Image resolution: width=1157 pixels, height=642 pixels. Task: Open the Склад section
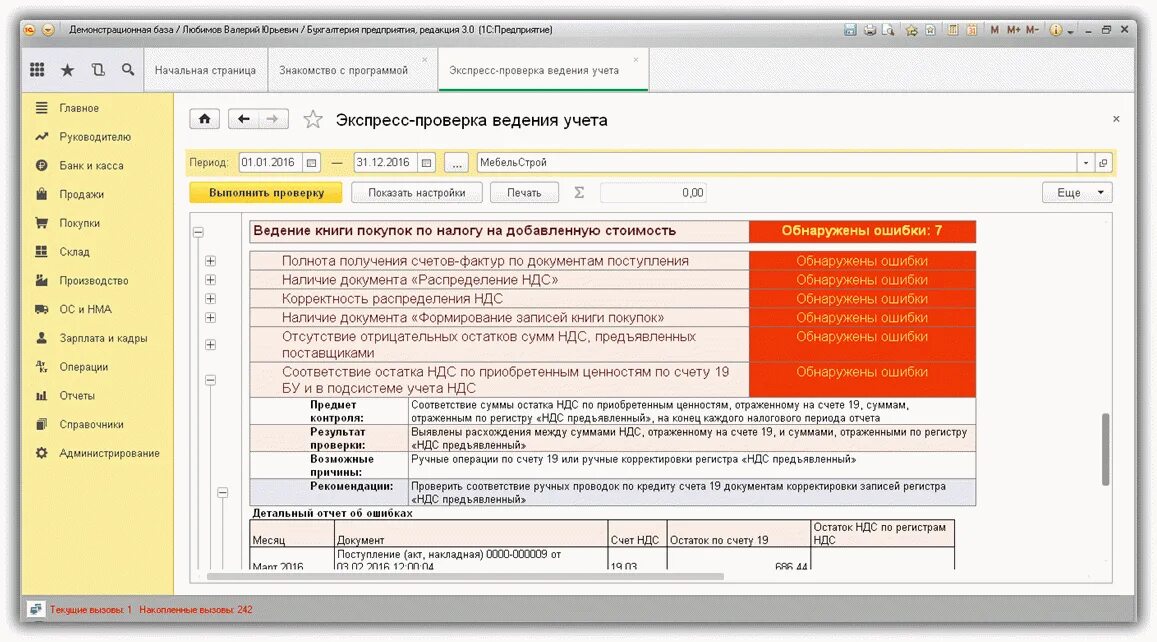[74, 252]
